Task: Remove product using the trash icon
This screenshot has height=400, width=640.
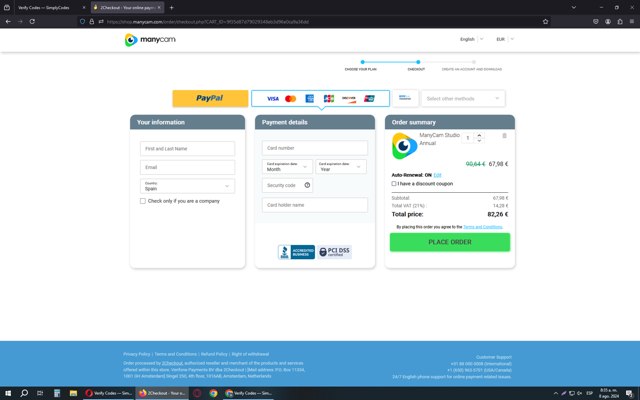Action: coord(504,136)
